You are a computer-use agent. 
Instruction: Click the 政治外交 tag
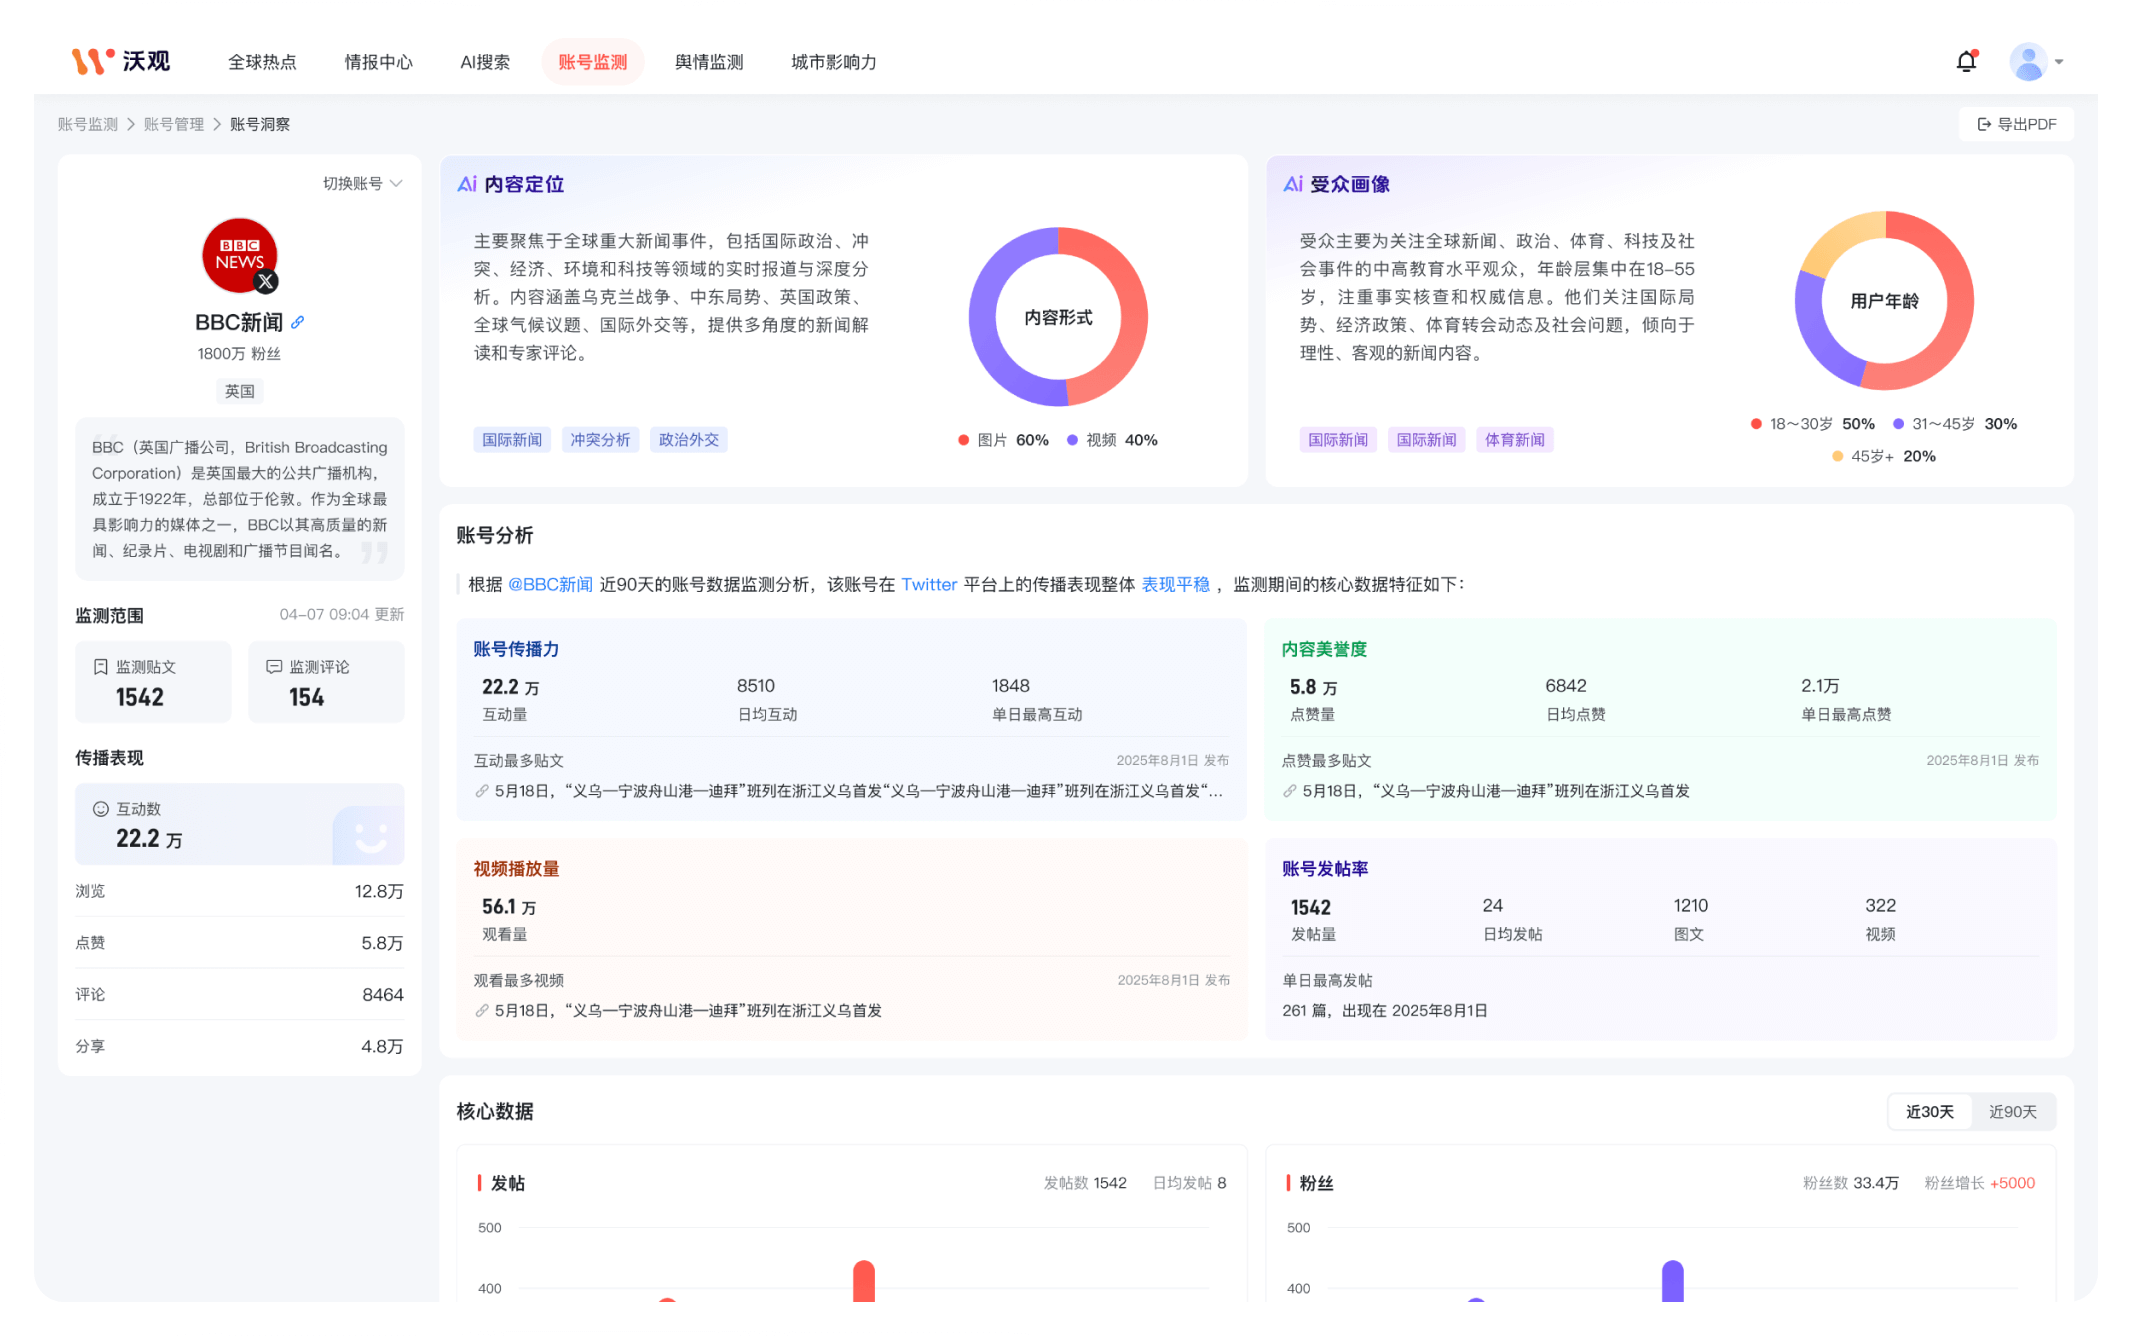689,440
